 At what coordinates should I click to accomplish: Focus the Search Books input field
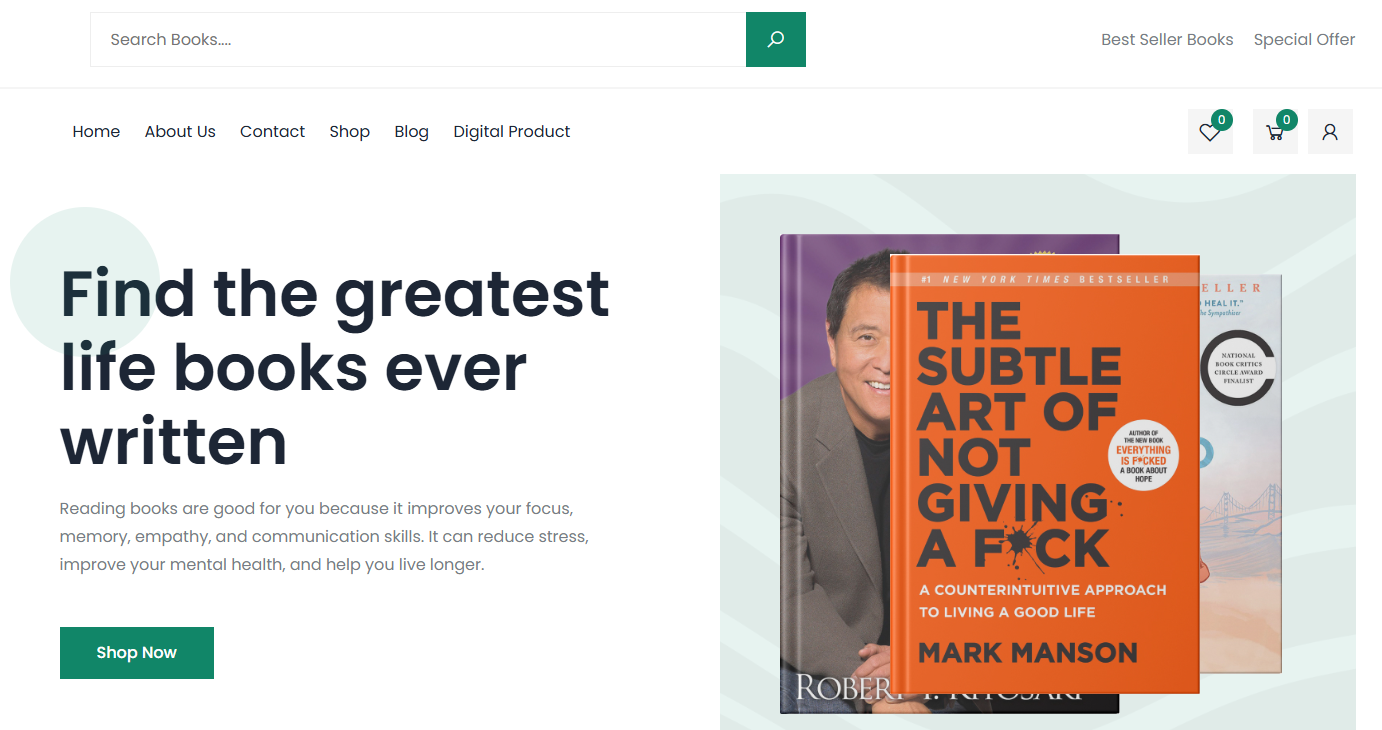418,40
